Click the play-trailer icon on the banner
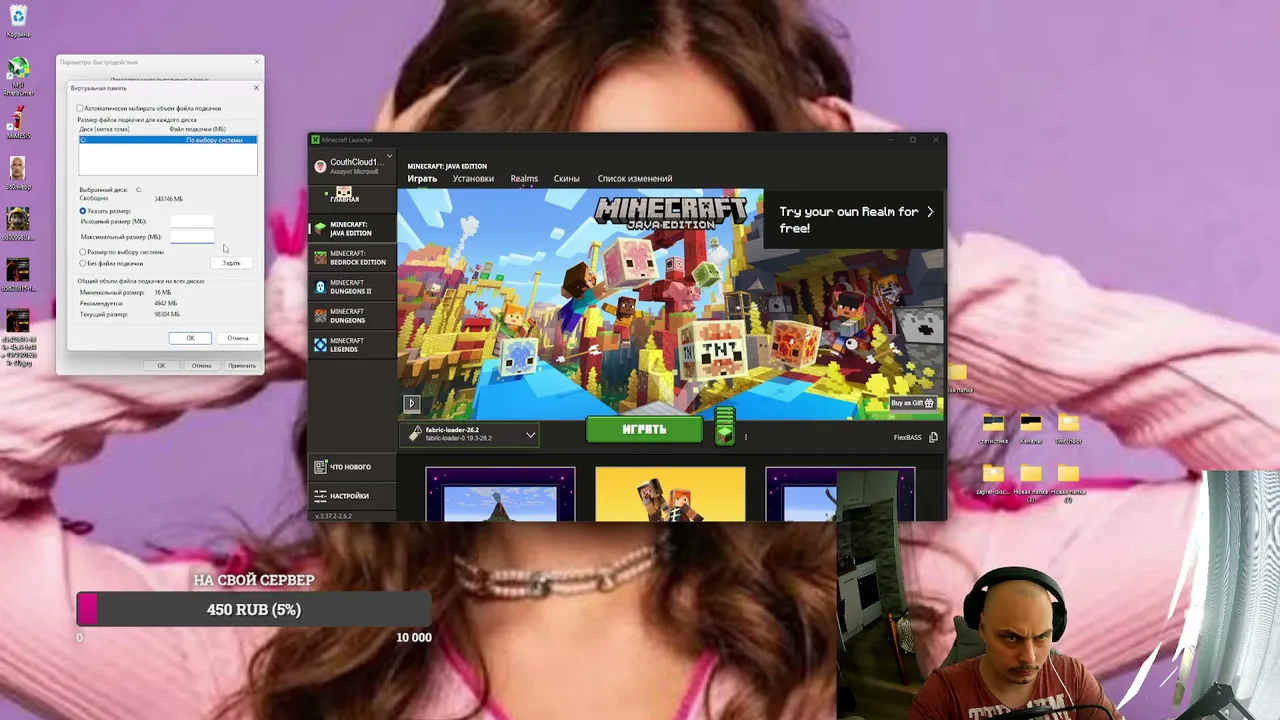1280x720 pixels. 411,403
